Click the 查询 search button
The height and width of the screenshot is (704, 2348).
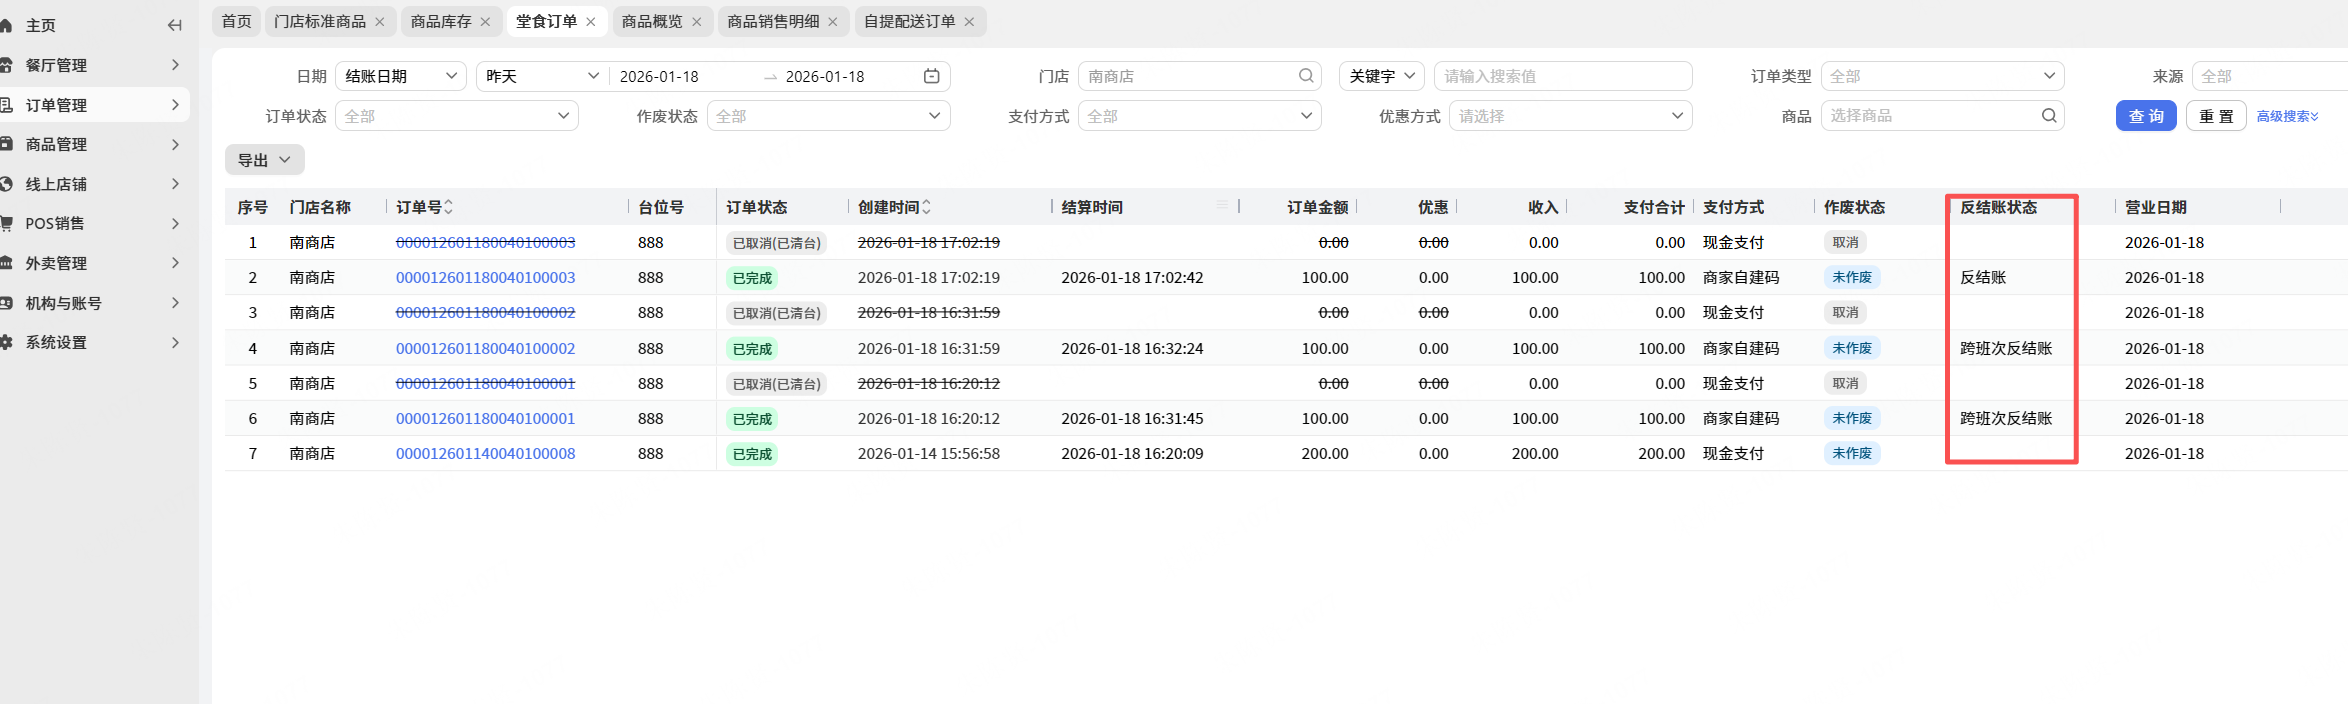coord(2146,116)
